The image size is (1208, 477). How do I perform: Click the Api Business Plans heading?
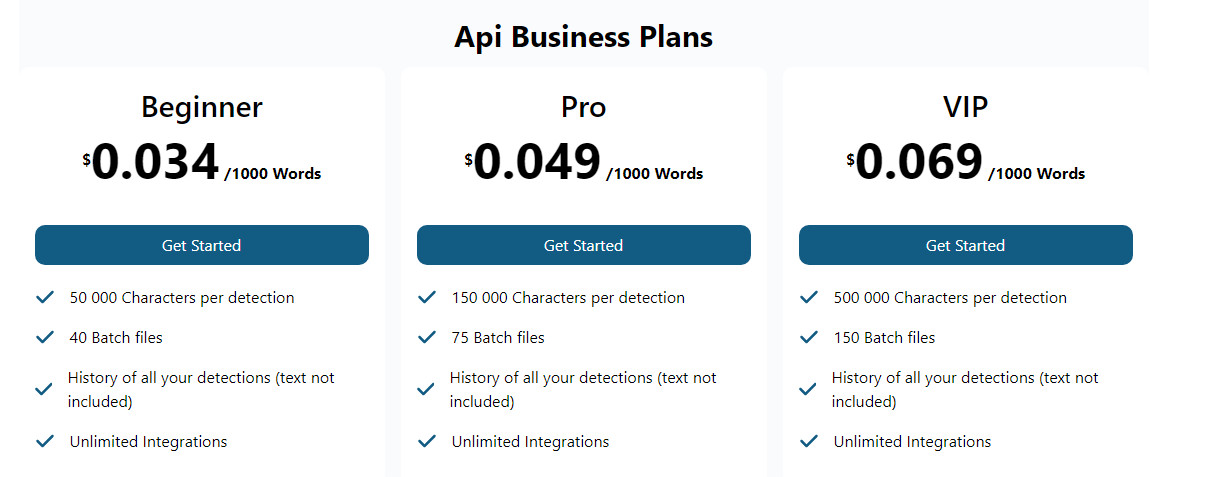coord(584,37)
